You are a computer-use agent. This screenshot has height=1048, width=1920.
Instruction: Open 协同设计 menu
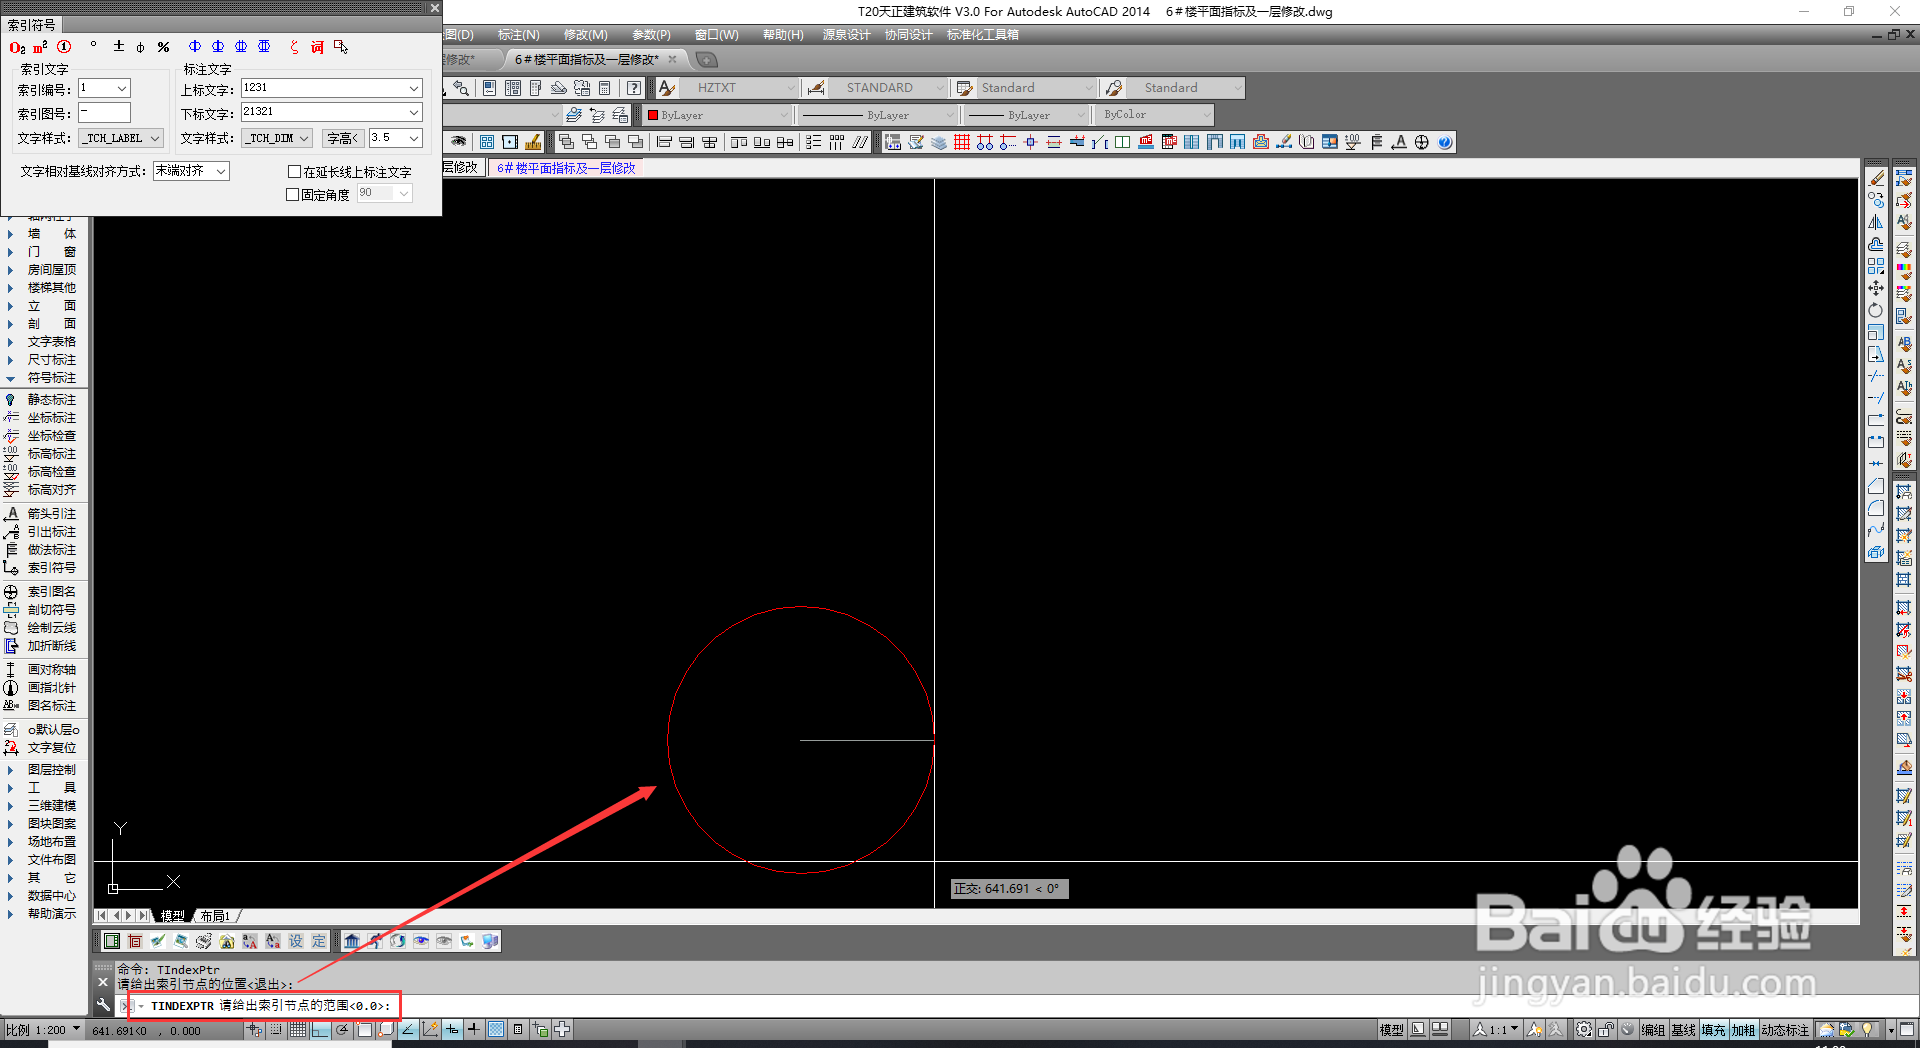pyautogui.click(x=908, y=35)
